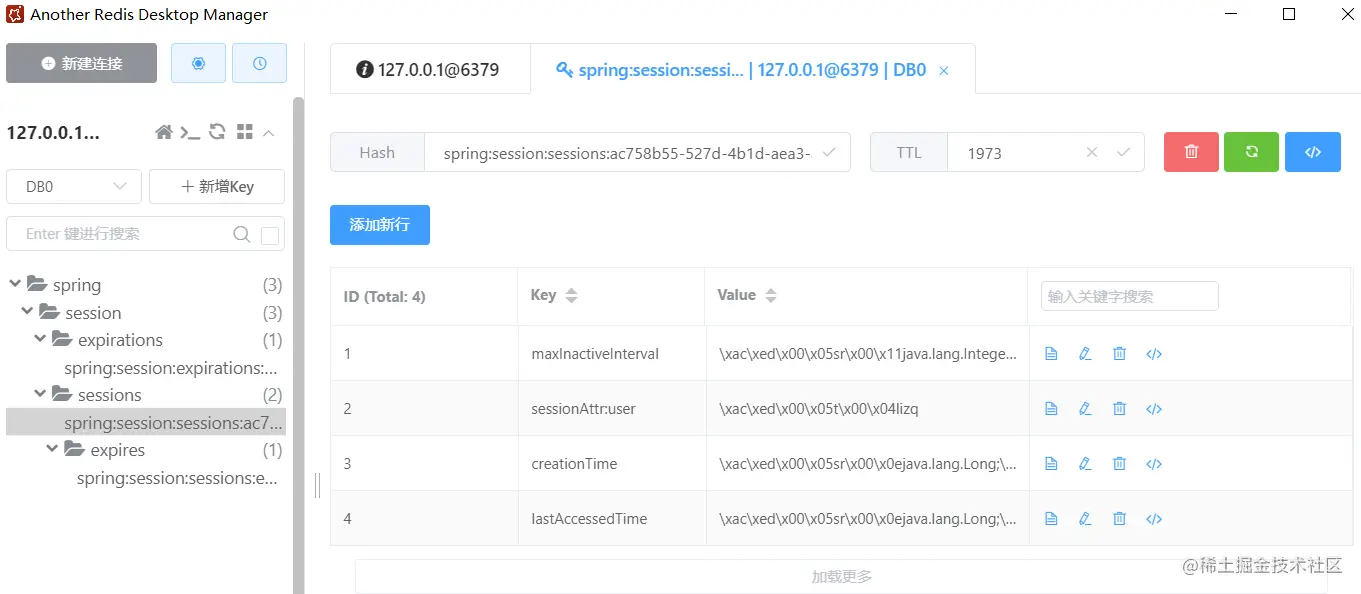
Task: Dump command for maxInactiveInterval row
Action: point(1154,354)
